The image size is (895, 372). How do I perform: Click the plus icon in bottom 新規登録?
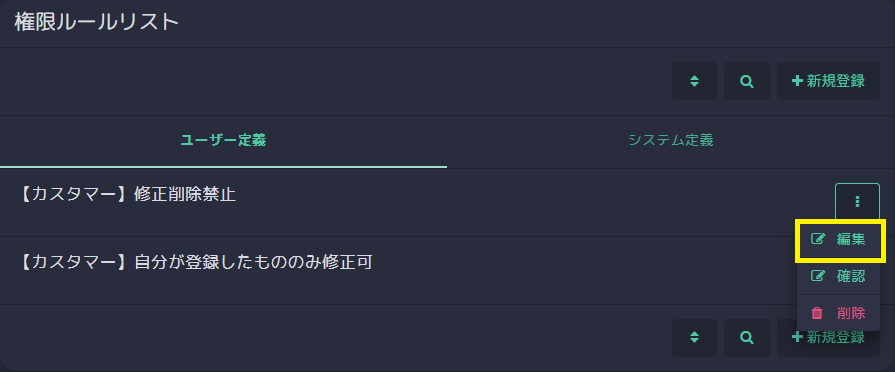[x=797, y=338]
